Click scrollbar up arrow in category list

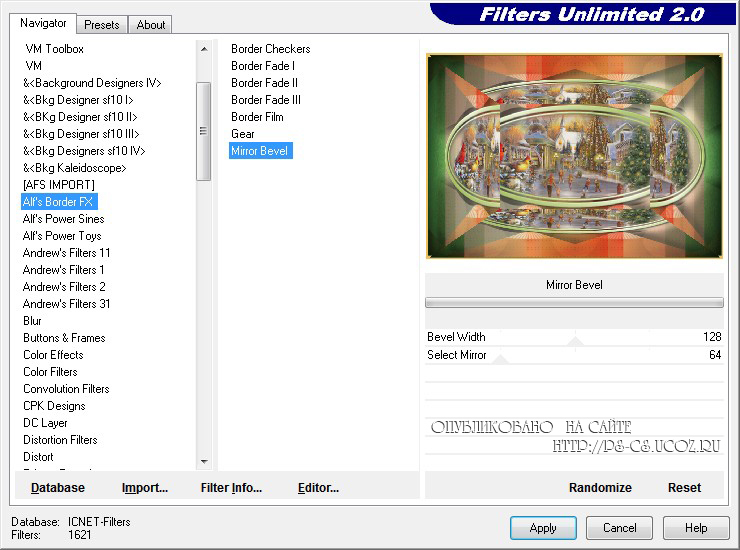[x=204, y=49]
